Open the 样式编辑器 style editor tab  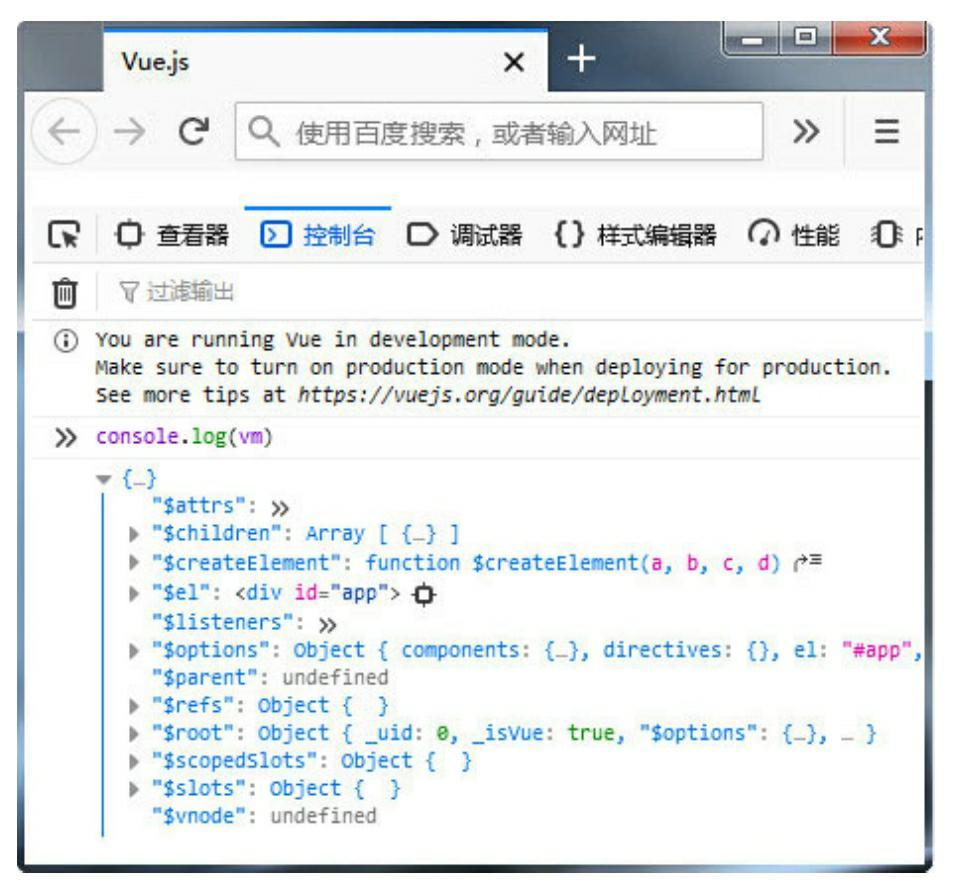tap(635, 235)
